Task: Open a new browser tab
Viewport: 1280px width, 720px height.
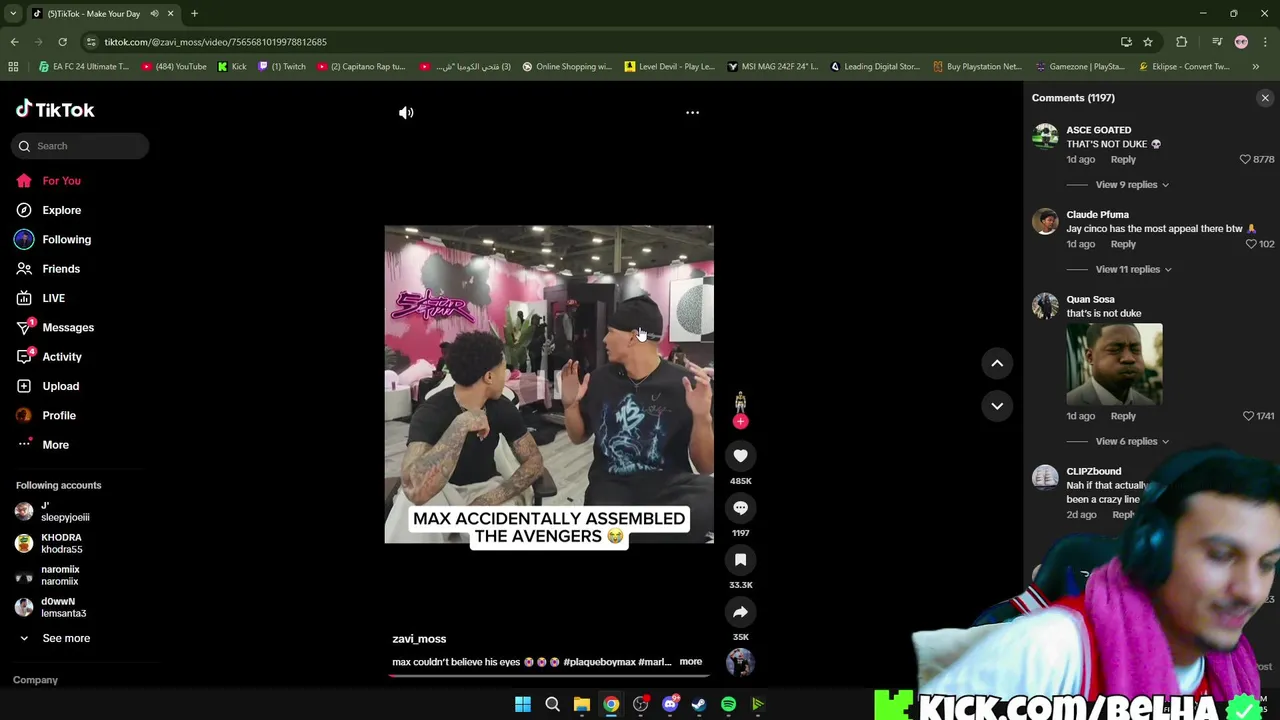Action: tap(194, 14)
